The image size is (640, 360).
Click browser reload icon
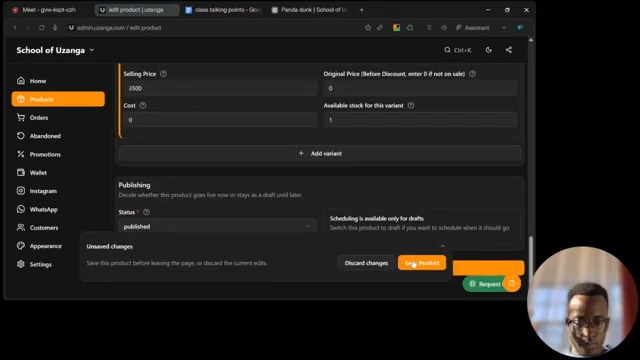pos(42,28)
